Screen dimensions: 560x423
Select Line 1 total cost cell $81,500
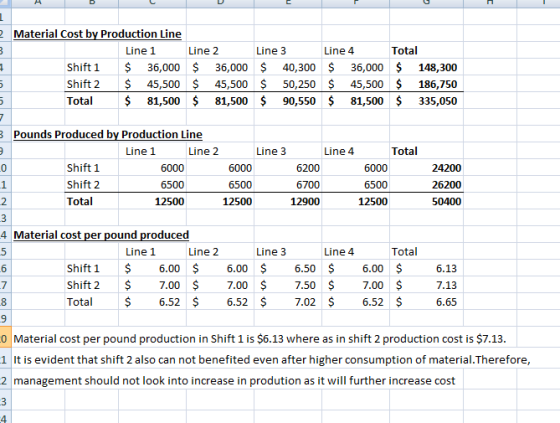152,101
